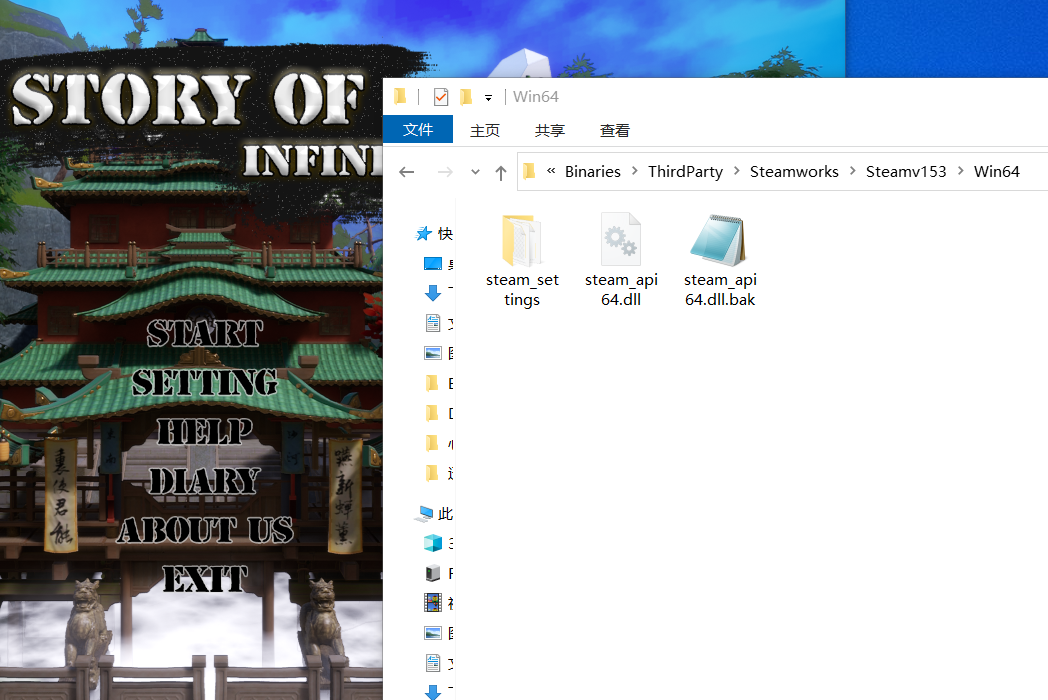Go up one folder with up arrow

501,172
